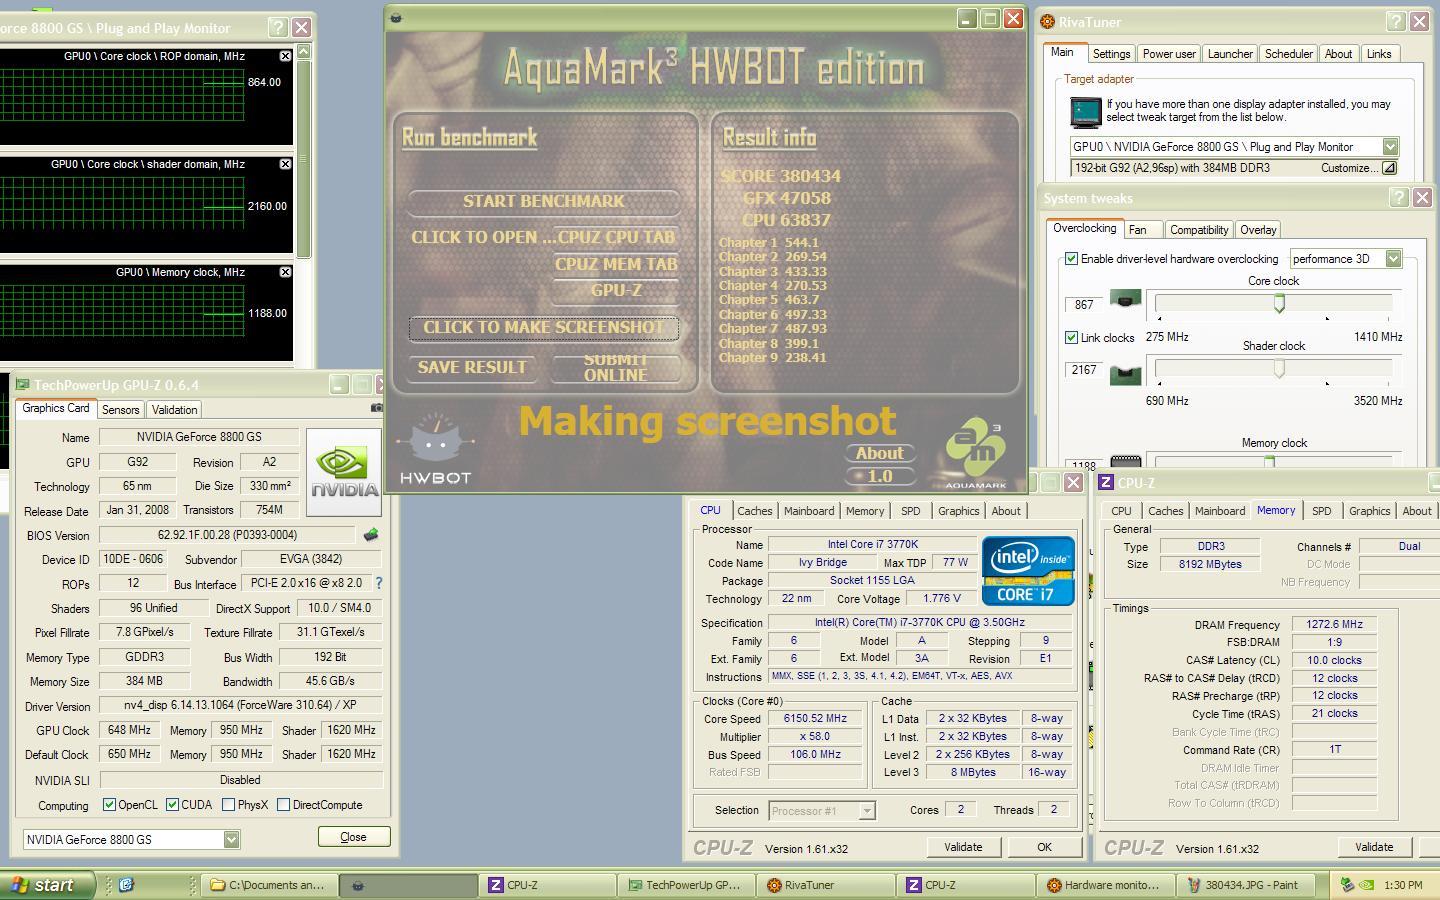Toggle Enable driver-level hardware overclocking checkbox

coord(1071,258)
